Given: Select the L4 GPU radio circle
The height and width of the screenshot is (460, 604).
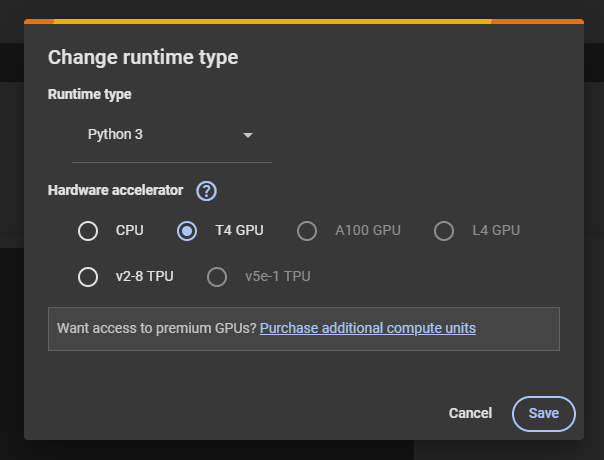Looking at the screenshot, I should (x=444, y=231).
